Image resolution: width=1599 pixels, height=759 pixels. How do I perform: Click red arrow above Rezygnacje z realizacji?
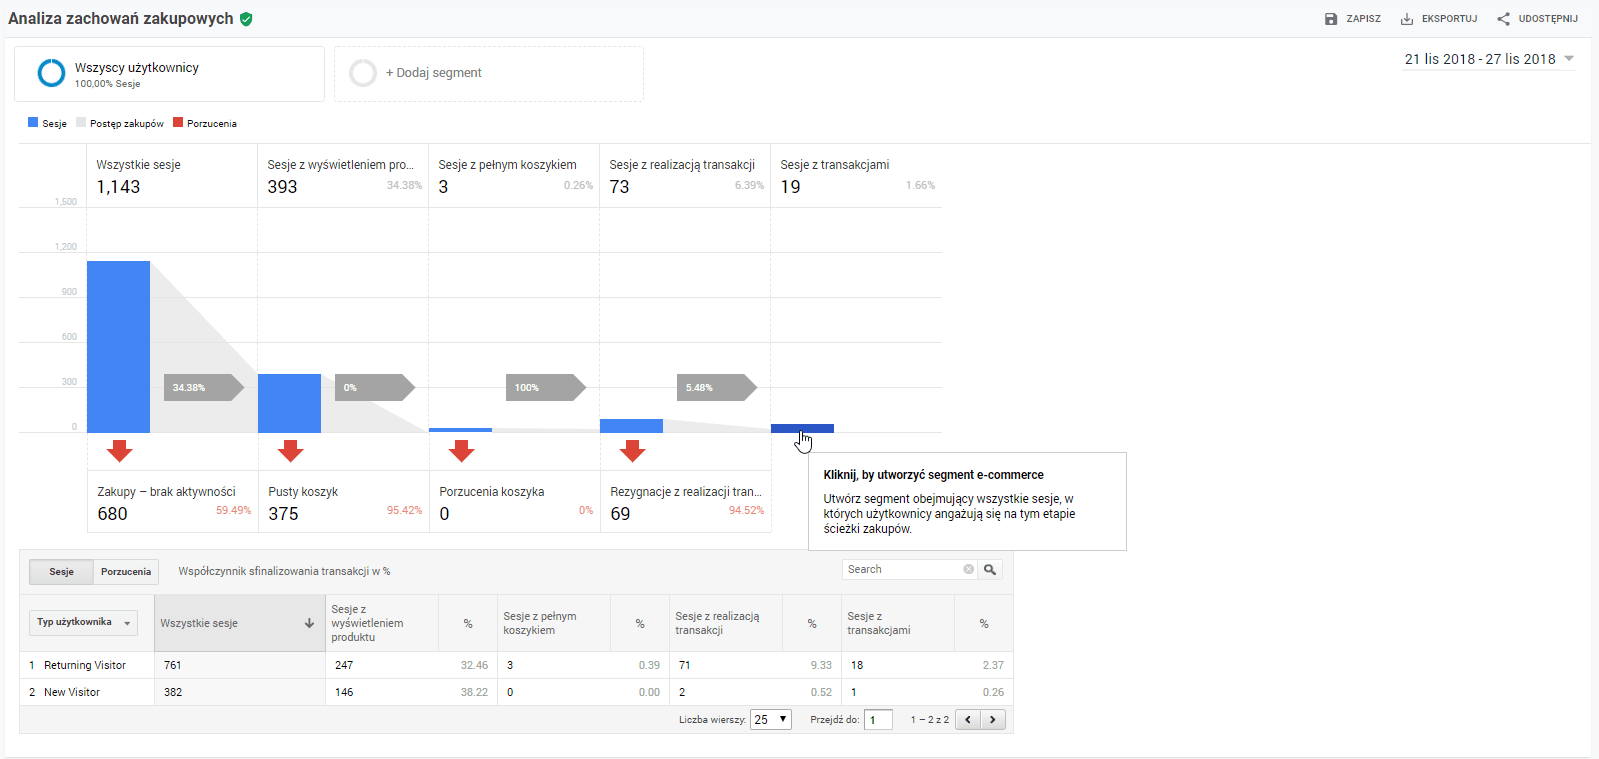632,451
